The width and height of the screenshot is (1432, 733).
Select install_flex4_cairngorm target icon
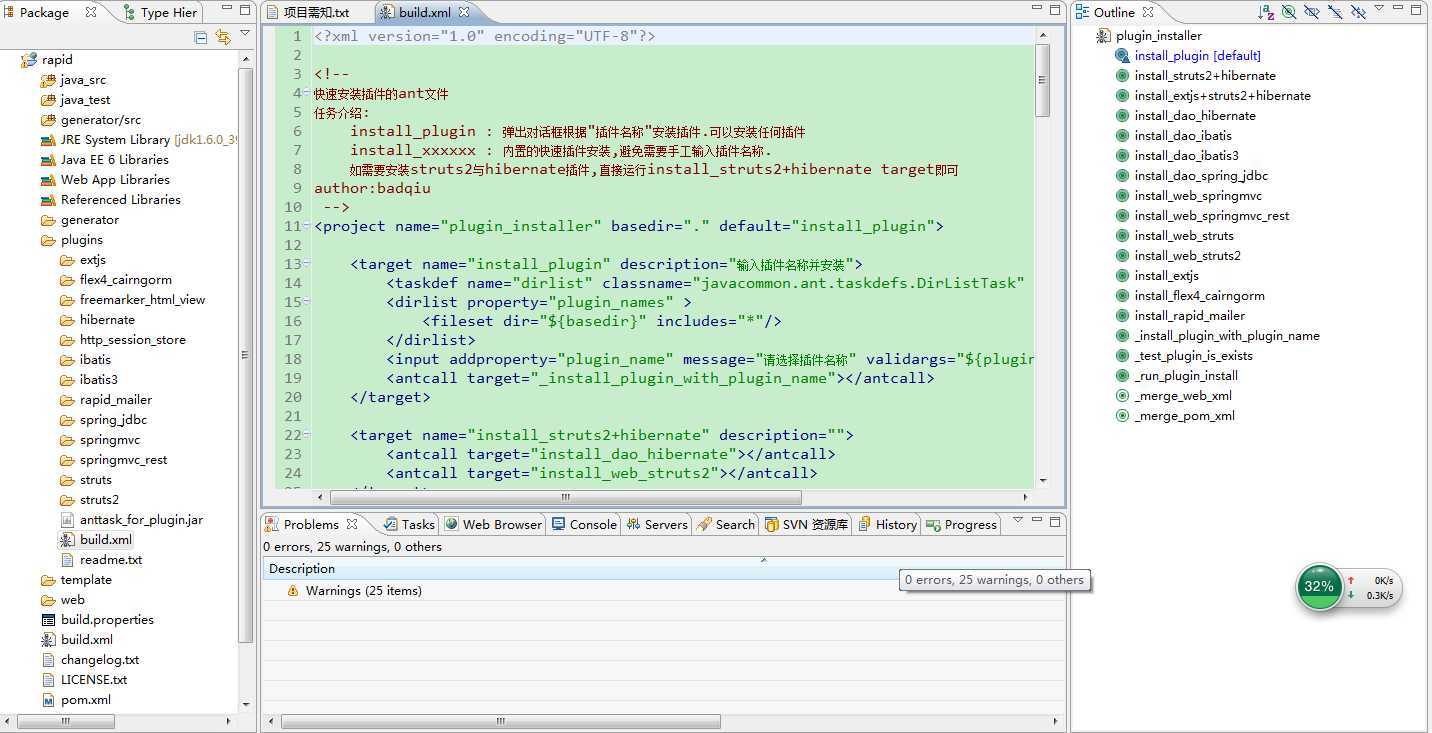pos(1122,296)
